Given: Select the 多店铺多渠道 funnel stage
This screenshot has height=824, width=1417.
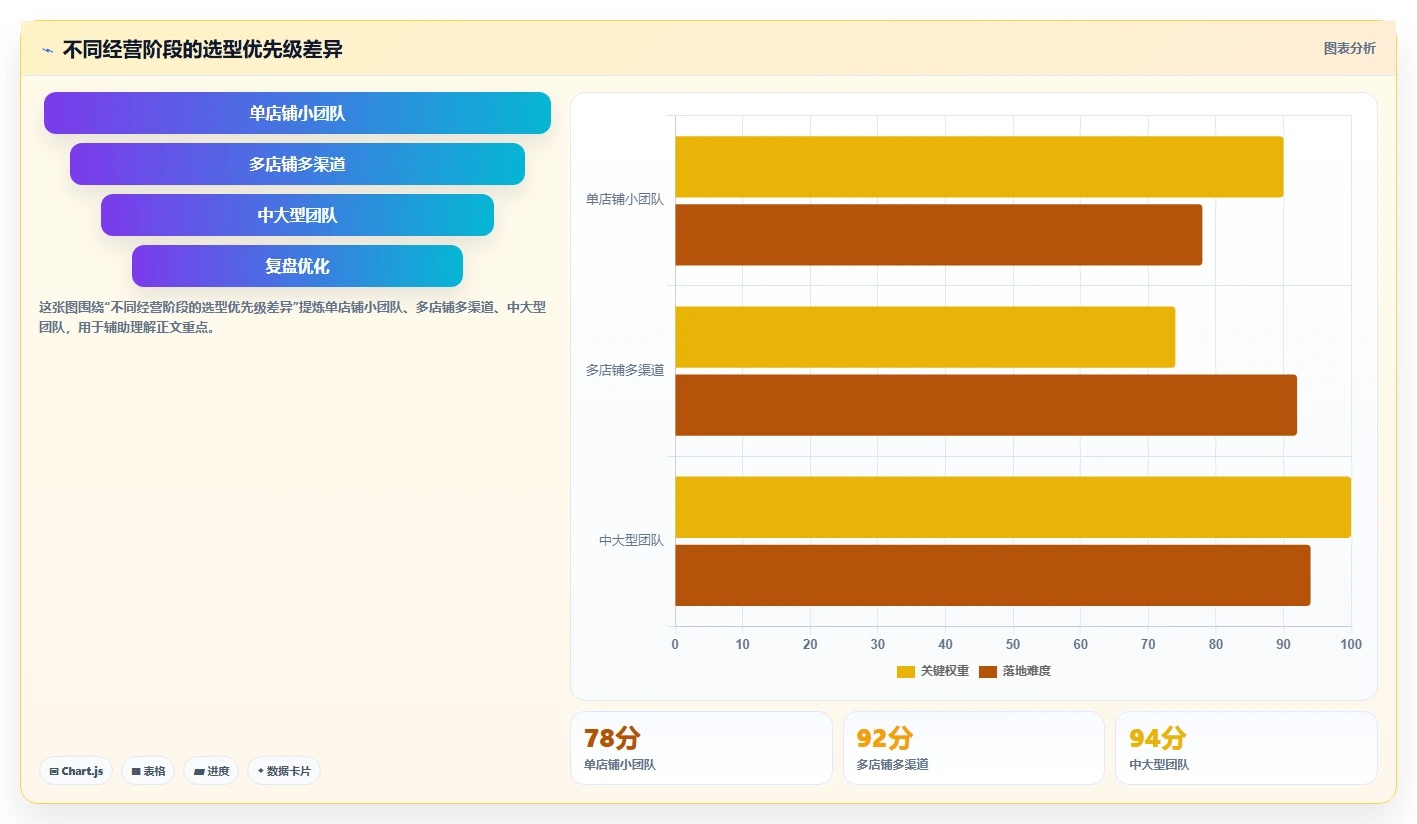Looking at the screenshot, I should (x=297, y=164).
